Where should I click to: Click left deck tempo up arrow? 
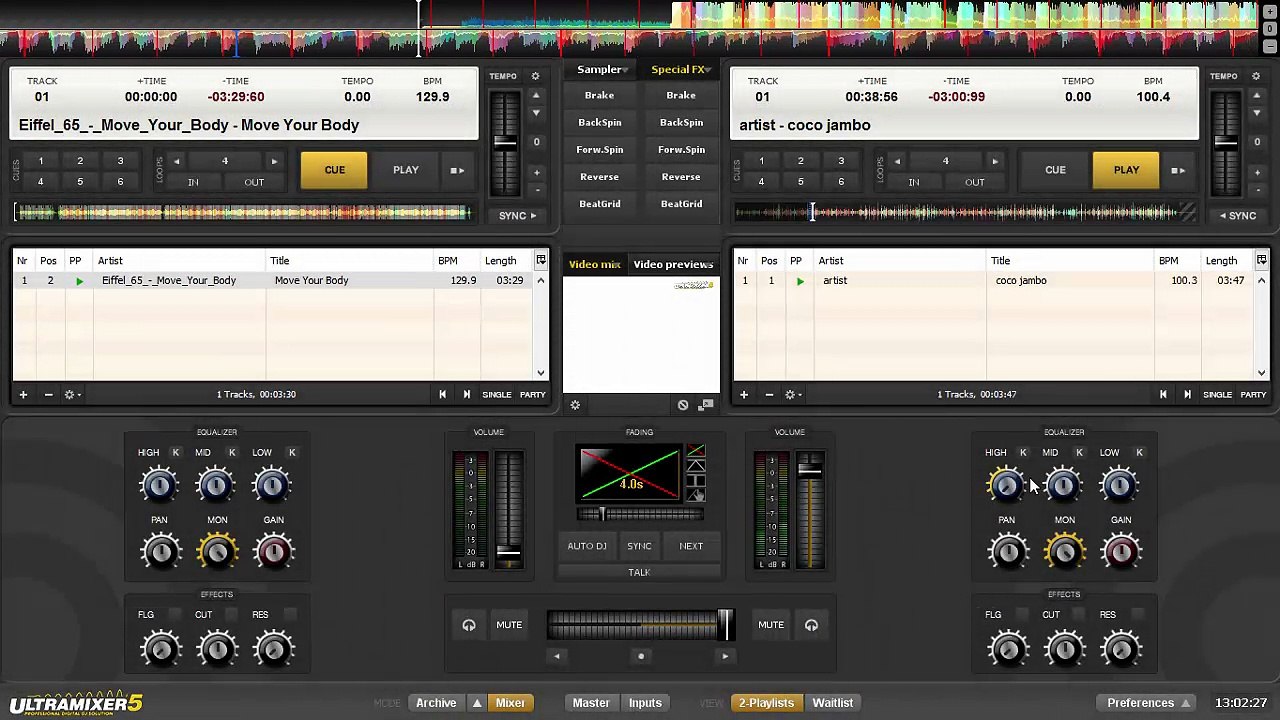click(536, 97)
